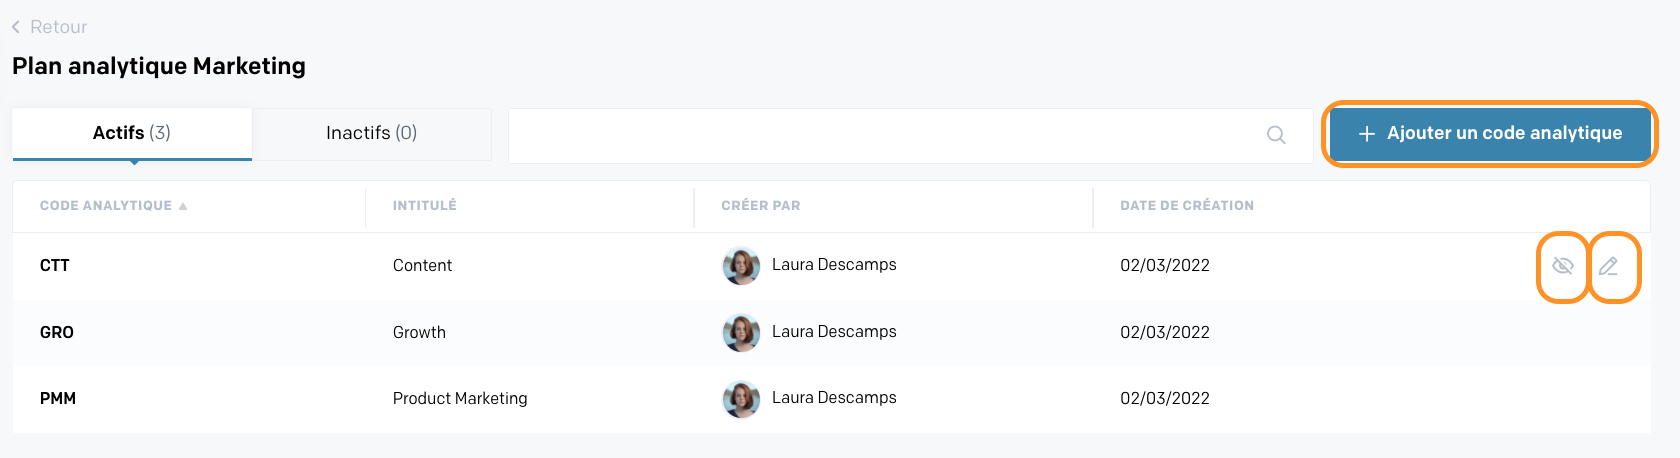
Task: Click Laura Descamps avatar in GRO row
Action: pos(741,333)
